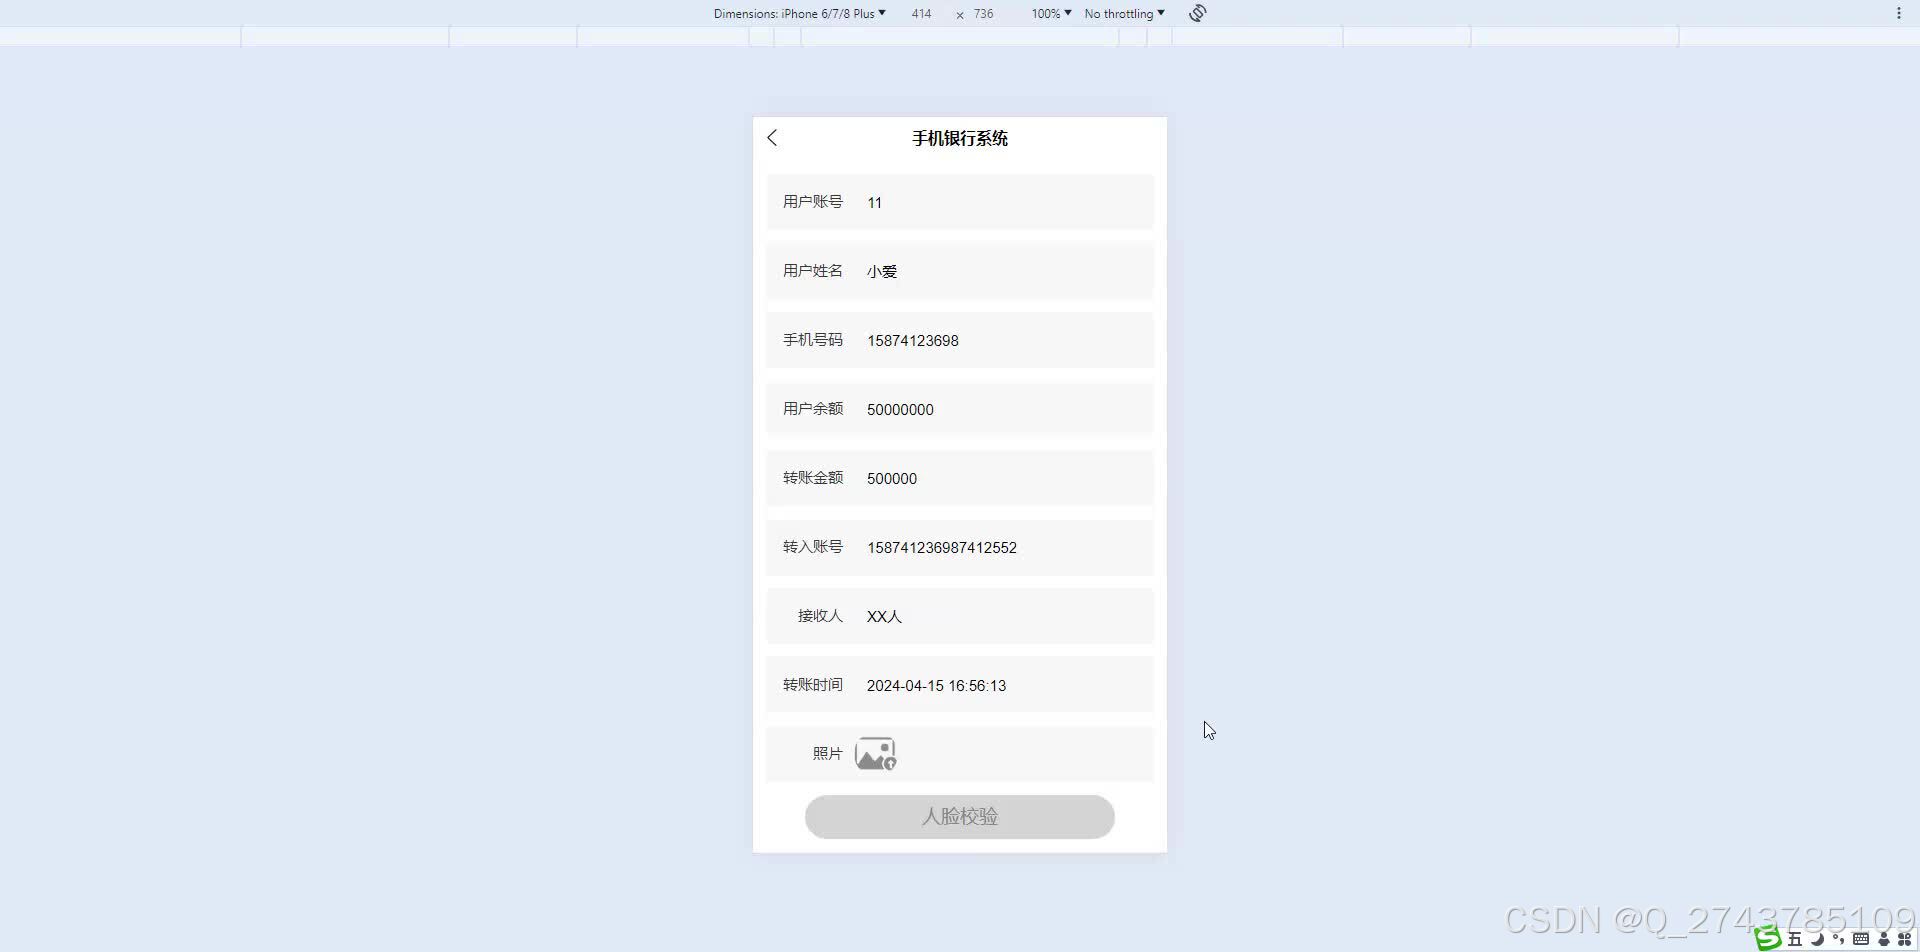Edit the viewport height value 736
The image size is (1920, 952).
point(984,14)
